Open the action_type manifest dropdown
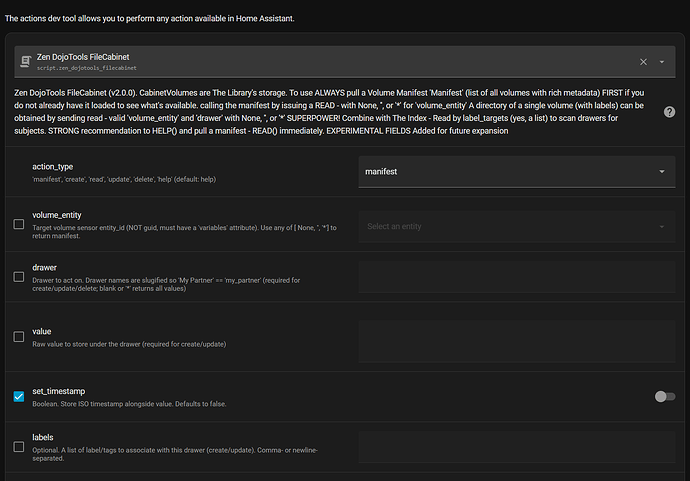Viewport: 690px width, 481px height. pyautogui.click(x=517, y=172)
